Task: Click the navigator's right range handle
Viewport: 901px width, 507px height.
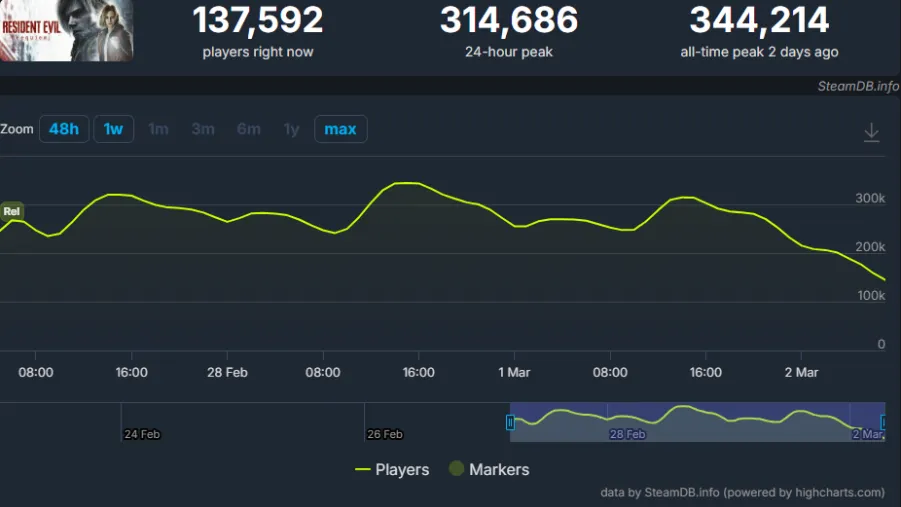Action: tap(884, 422)
